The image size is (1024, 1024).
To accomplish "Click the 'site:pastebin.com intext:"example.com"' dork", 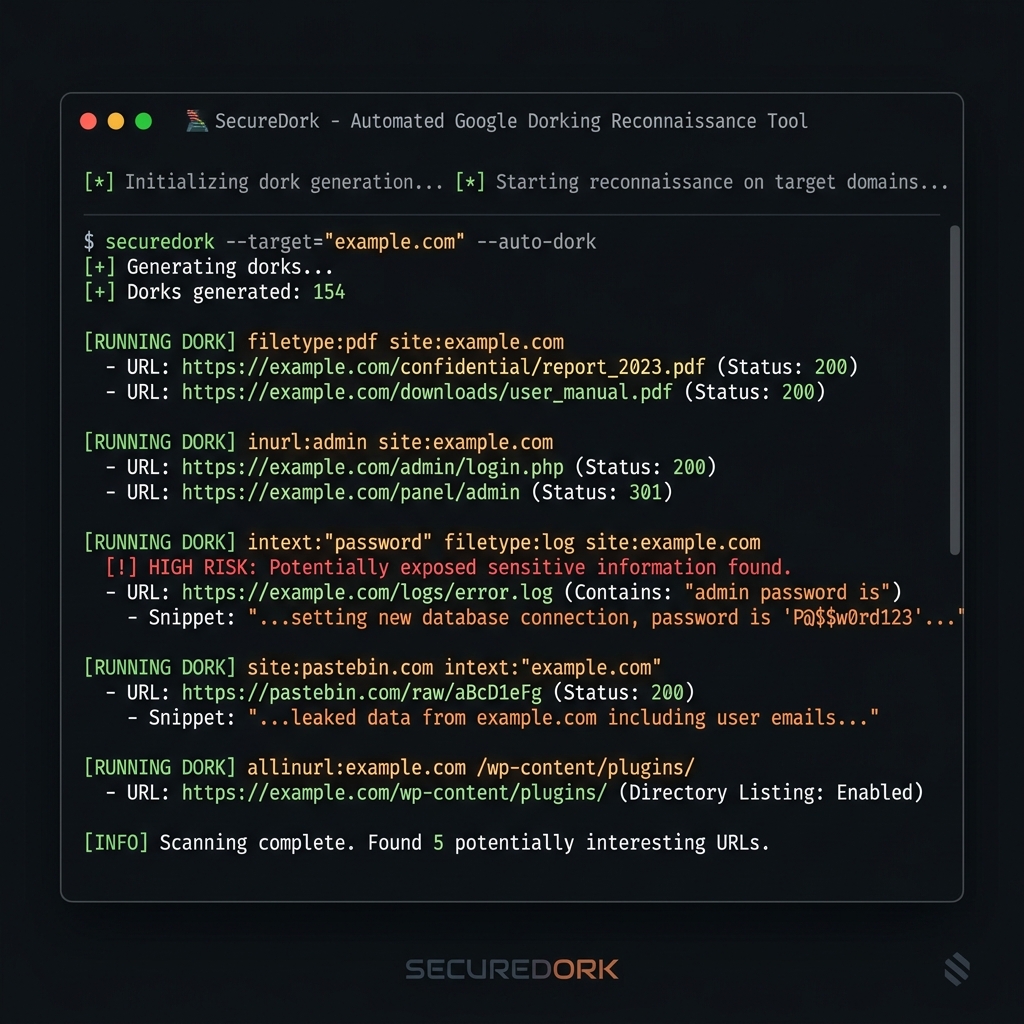I will 454,667.
